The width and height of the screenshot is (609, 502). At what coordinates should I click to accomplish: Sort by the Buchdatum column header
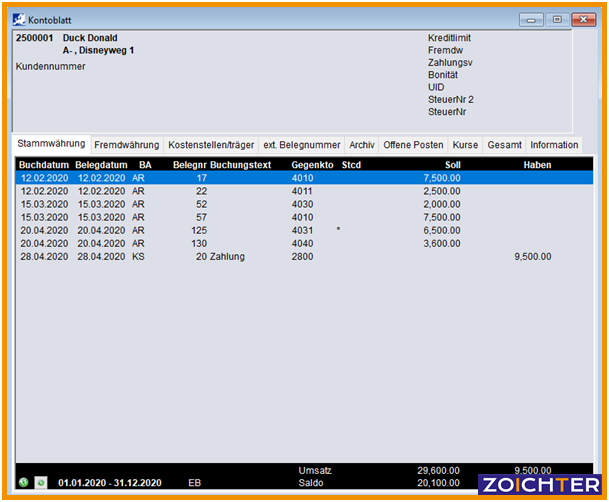(43, 164)
